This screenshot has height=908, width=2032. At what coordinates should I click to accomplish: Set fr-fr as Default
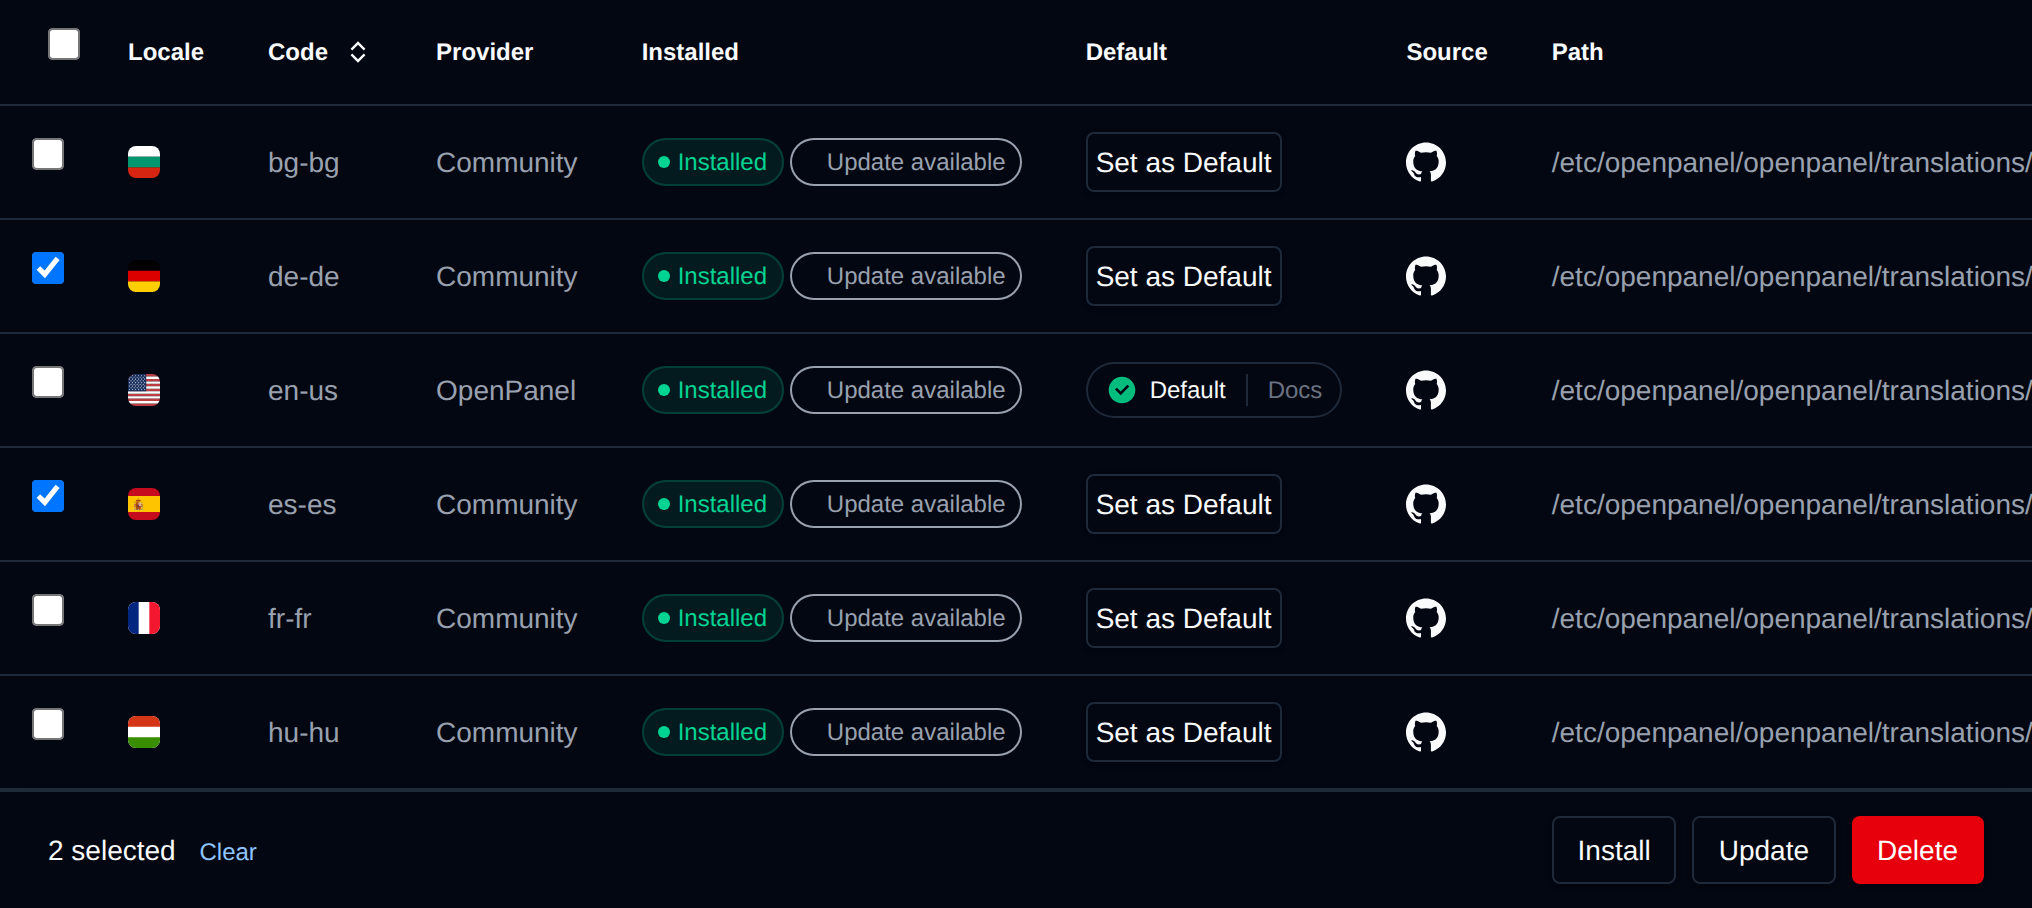(x=1184, y=618)
